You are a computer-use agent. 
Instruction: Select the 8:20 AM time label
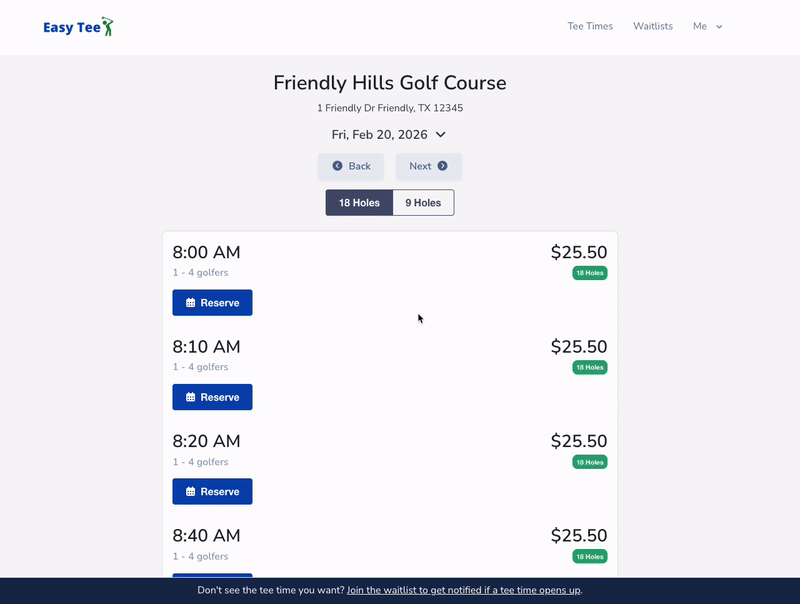[x=204, y=441]
